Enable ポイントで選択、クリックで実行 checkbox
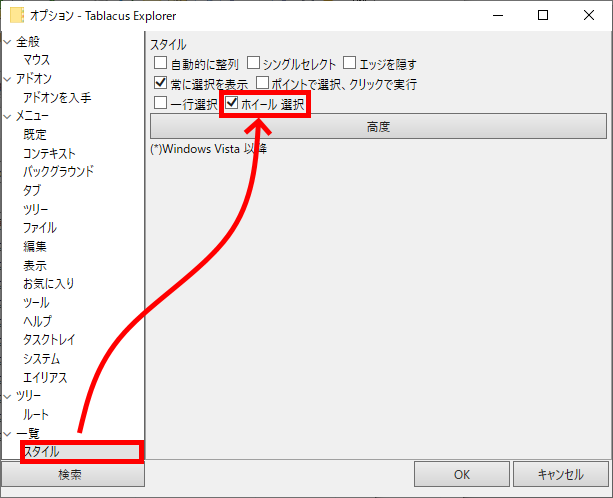 click(262, 83)
